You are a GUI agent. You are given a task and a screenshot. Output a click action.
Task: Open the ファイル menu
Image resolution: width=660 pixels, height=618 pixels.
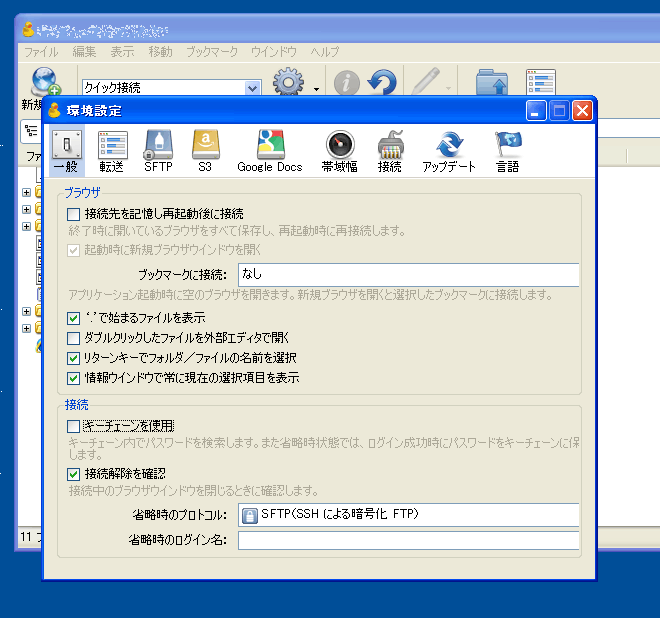(x=41, y=52)
